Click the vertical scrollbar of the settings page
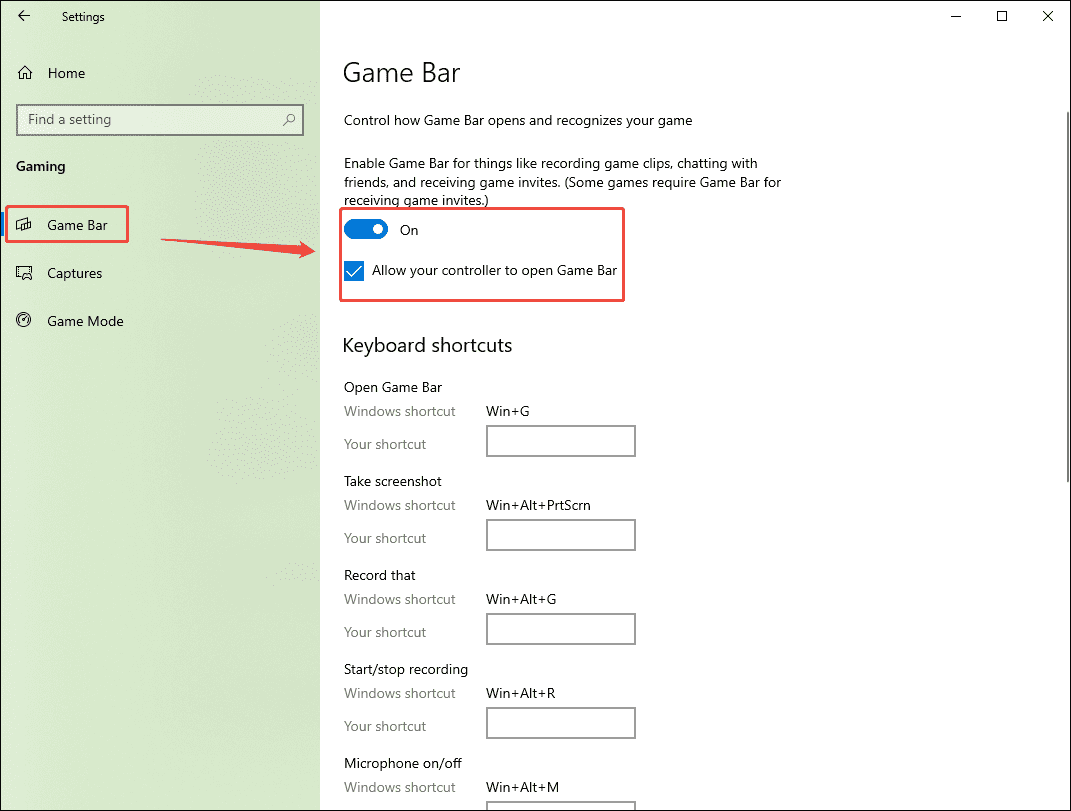The image size is (1071, 811). [1068, 297]
